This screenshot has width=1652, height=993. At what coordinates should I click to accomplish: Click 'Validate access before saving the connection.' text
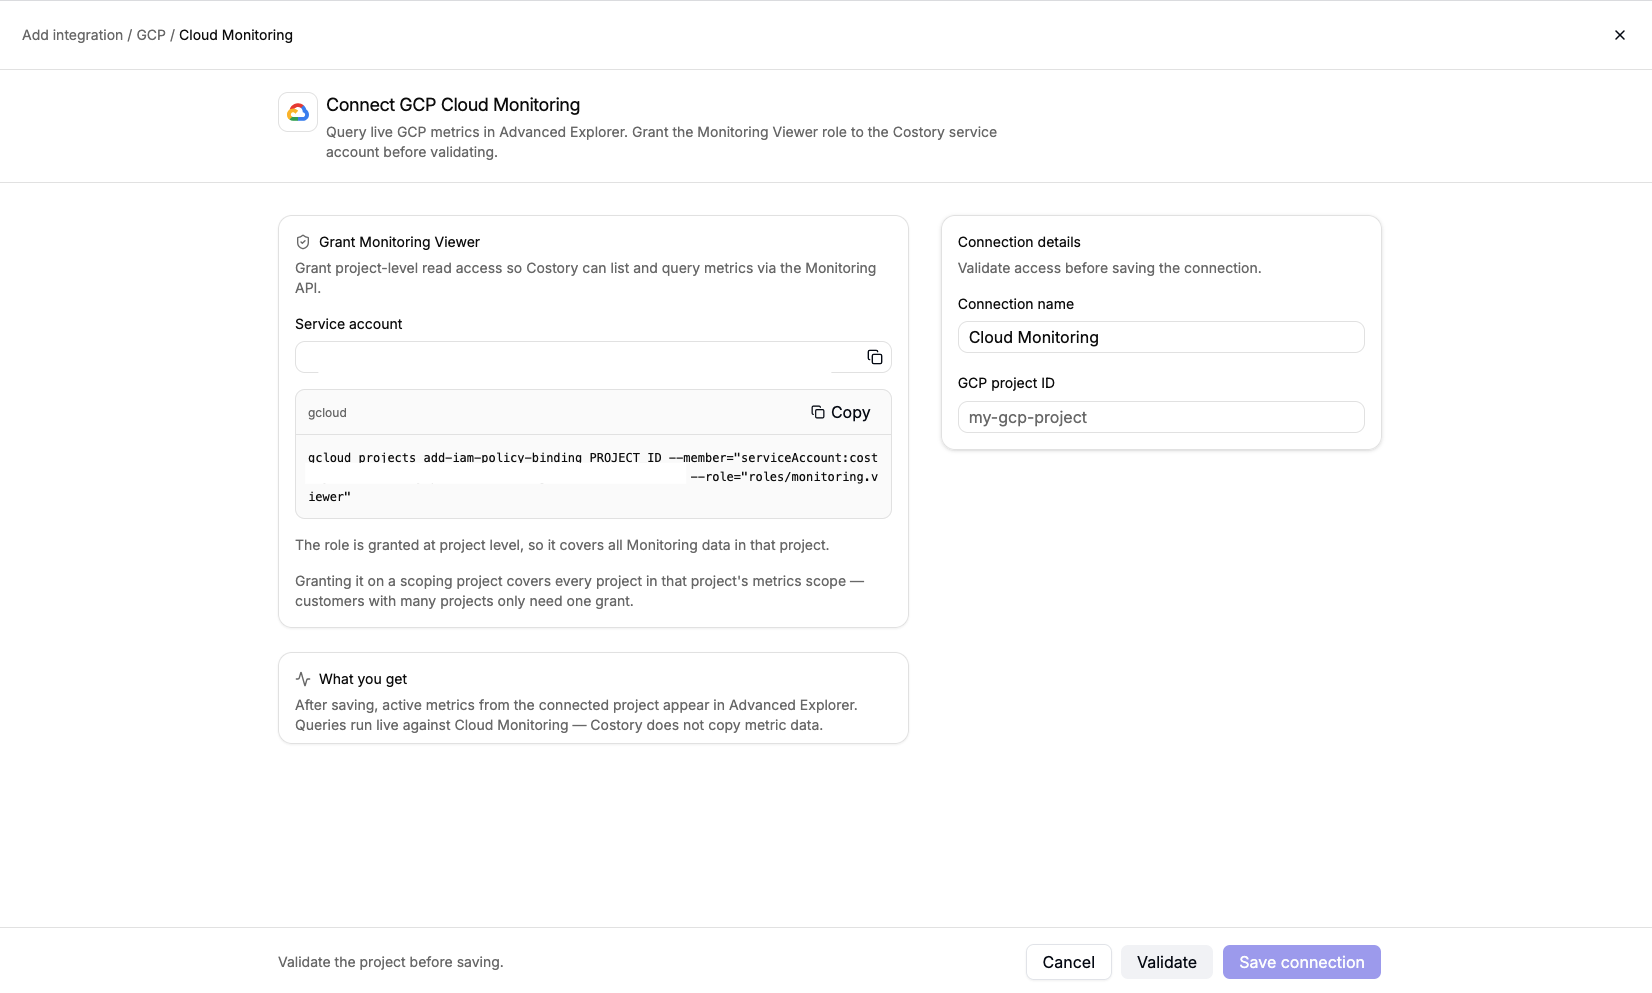pyautogui.click(x=1110, y=268)
